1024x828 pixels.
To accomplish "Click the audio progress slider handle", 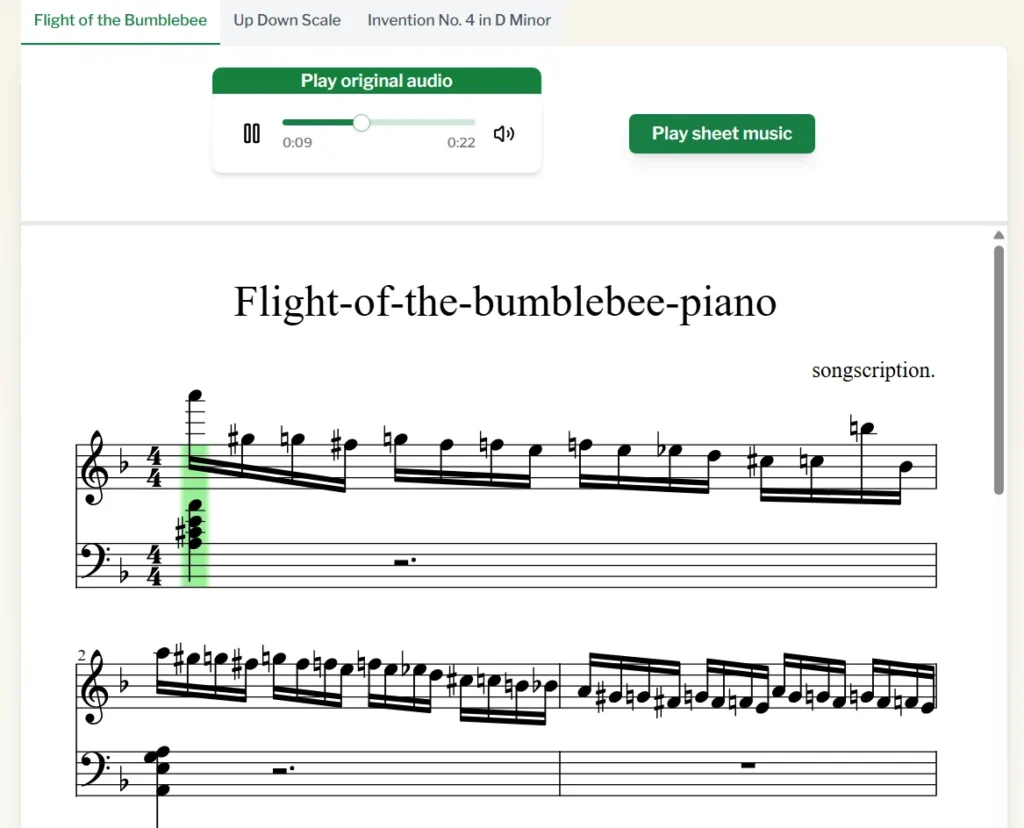I will (x=361, y=123).
